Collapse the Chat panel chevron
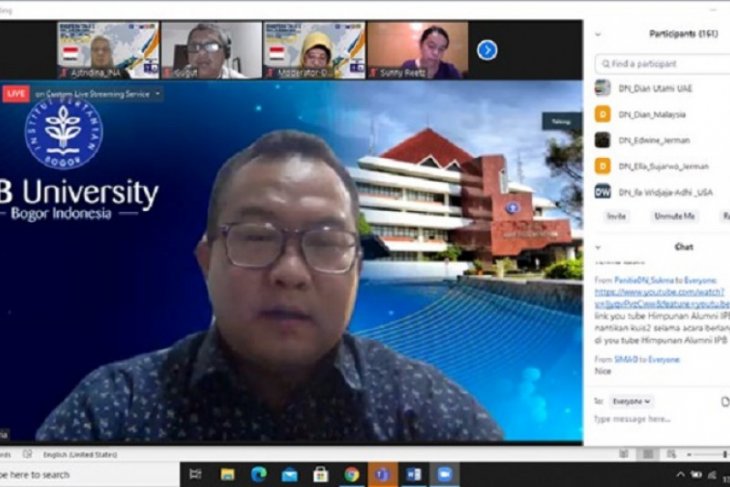This screenshot has width=730, height=487. pos(598,247)
